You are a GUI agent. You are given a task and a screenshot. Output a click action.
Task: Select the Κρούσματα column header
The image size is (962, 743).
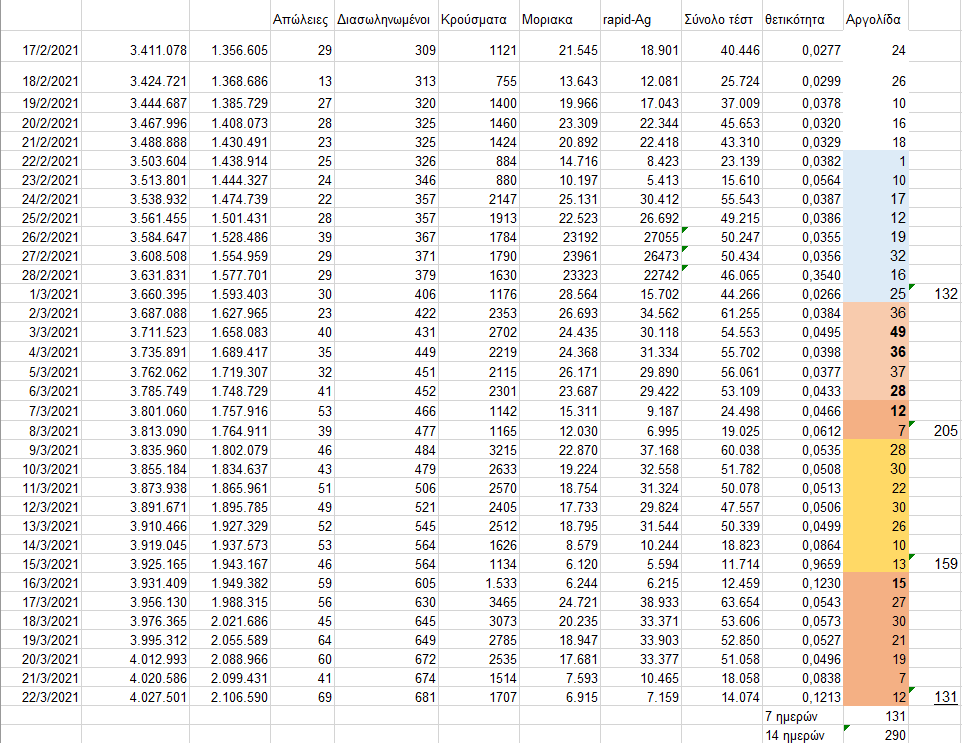[x=473, y=19]
